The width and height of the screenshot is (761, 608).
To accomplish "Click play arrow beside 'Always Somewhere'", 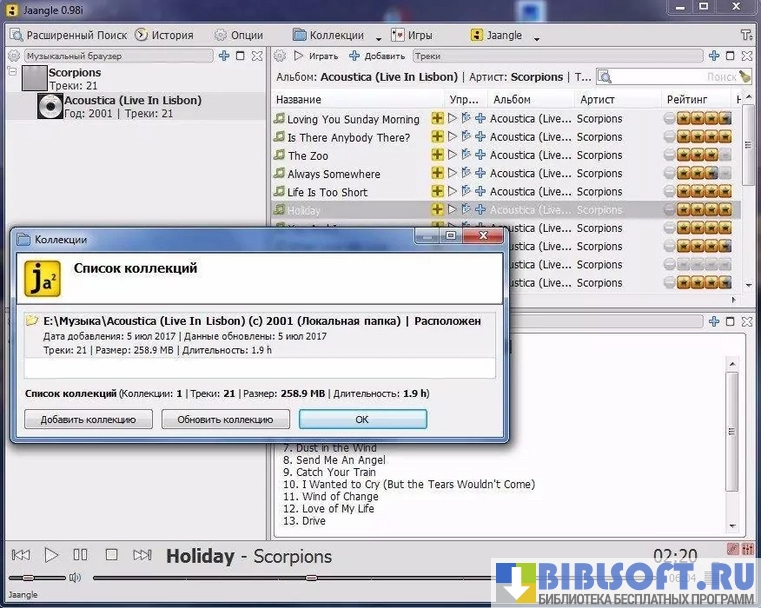I will (452, 173).
